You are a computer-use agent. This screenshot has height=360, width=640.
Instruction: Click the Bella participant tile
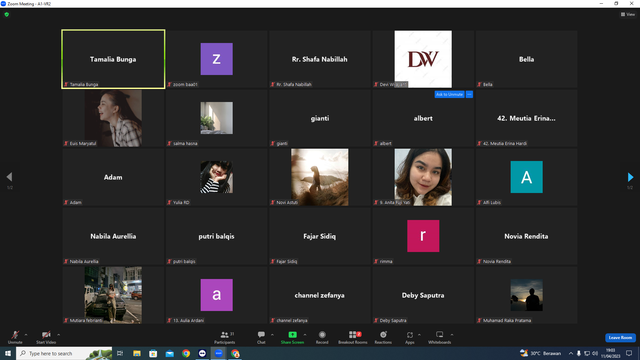coord(526,59)
